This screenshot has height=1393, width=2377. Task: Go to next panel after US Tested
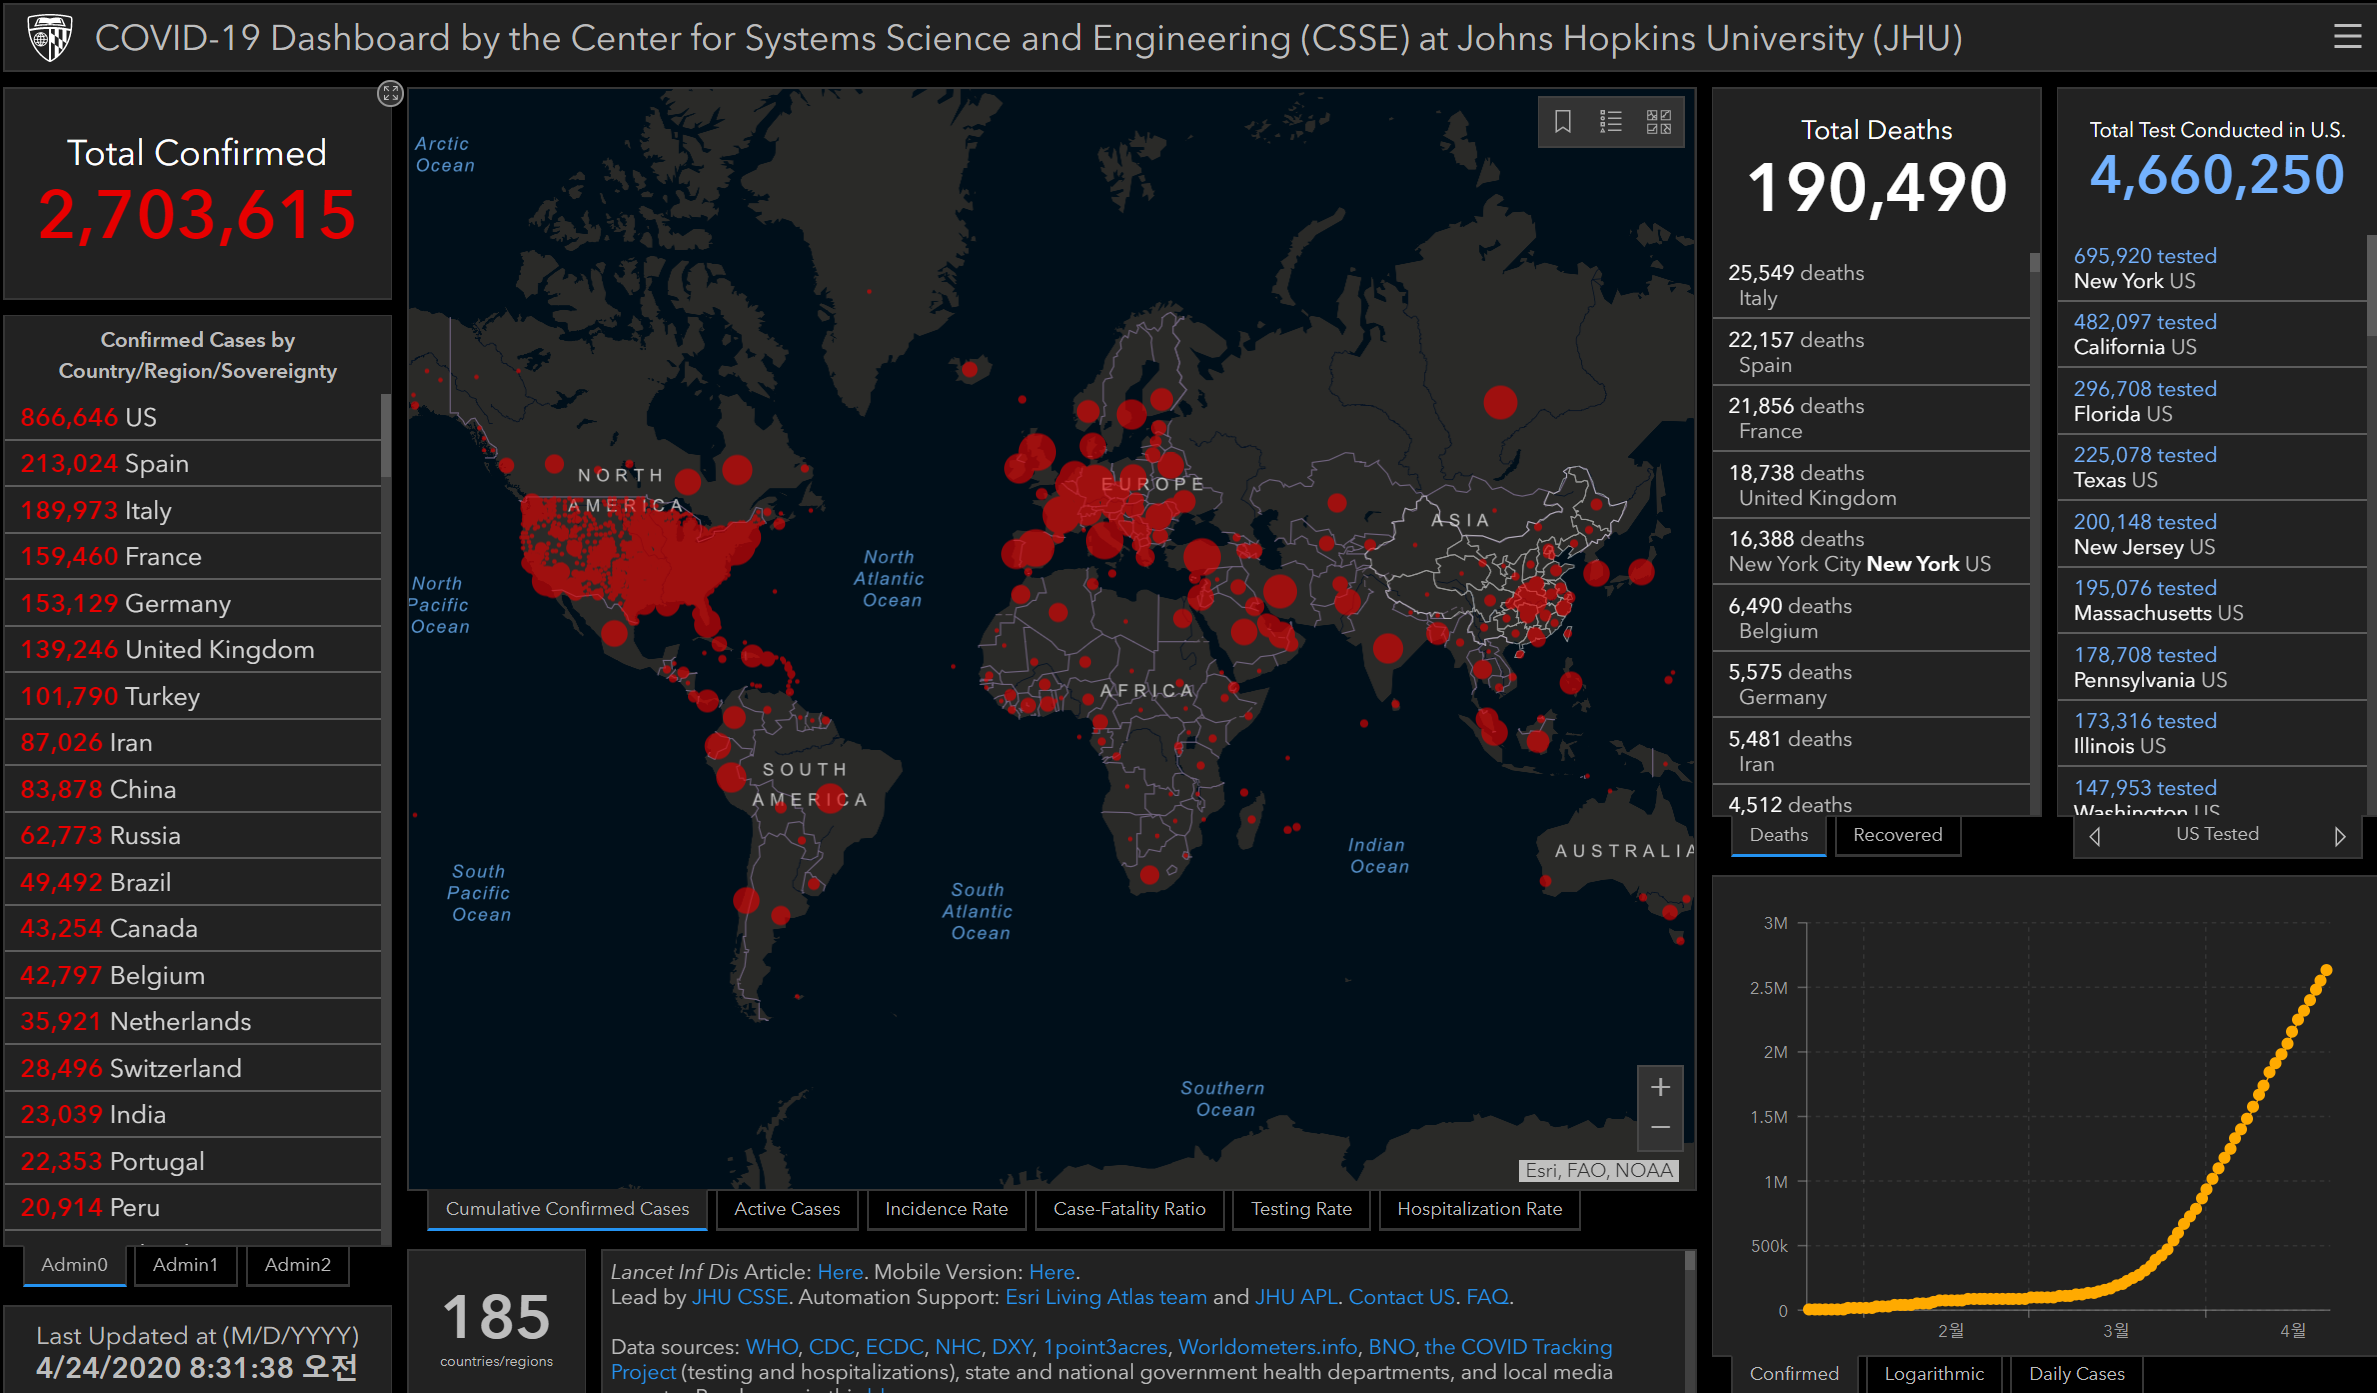pos(2339,836)
